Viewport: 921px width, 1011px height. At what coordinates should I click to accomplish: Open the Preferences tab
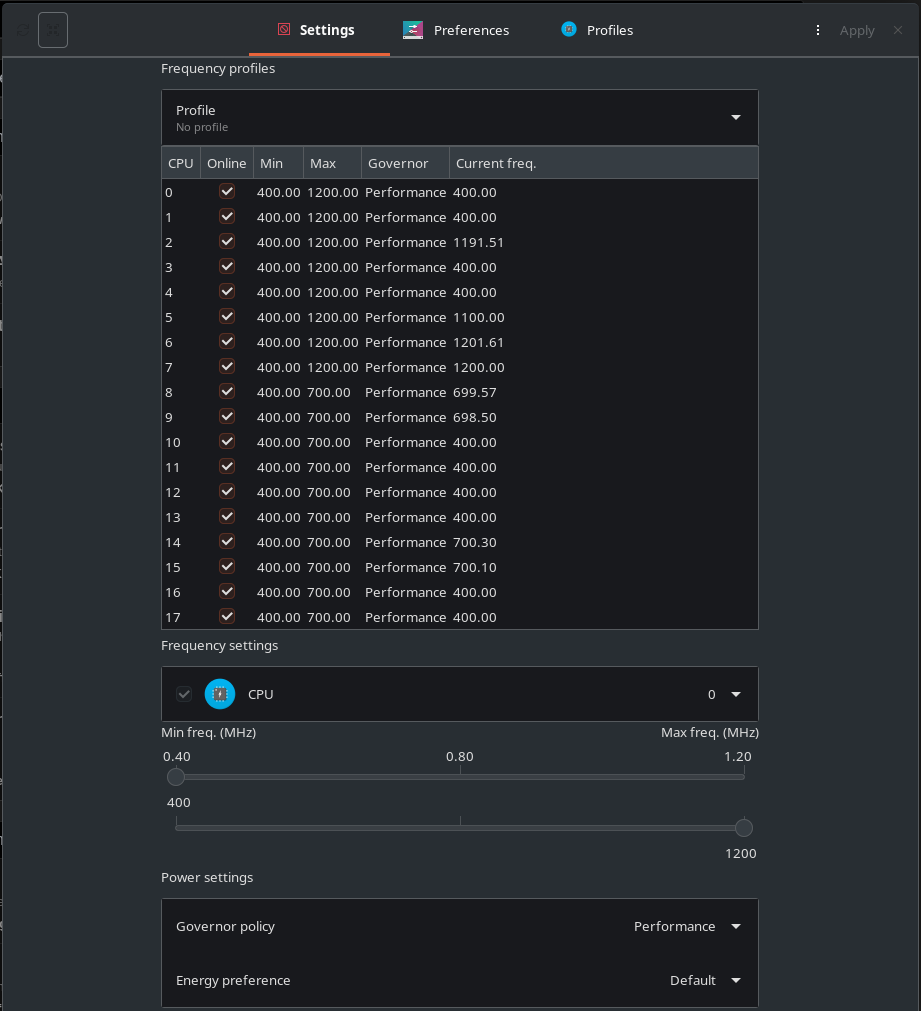click(x=456, y=30)
